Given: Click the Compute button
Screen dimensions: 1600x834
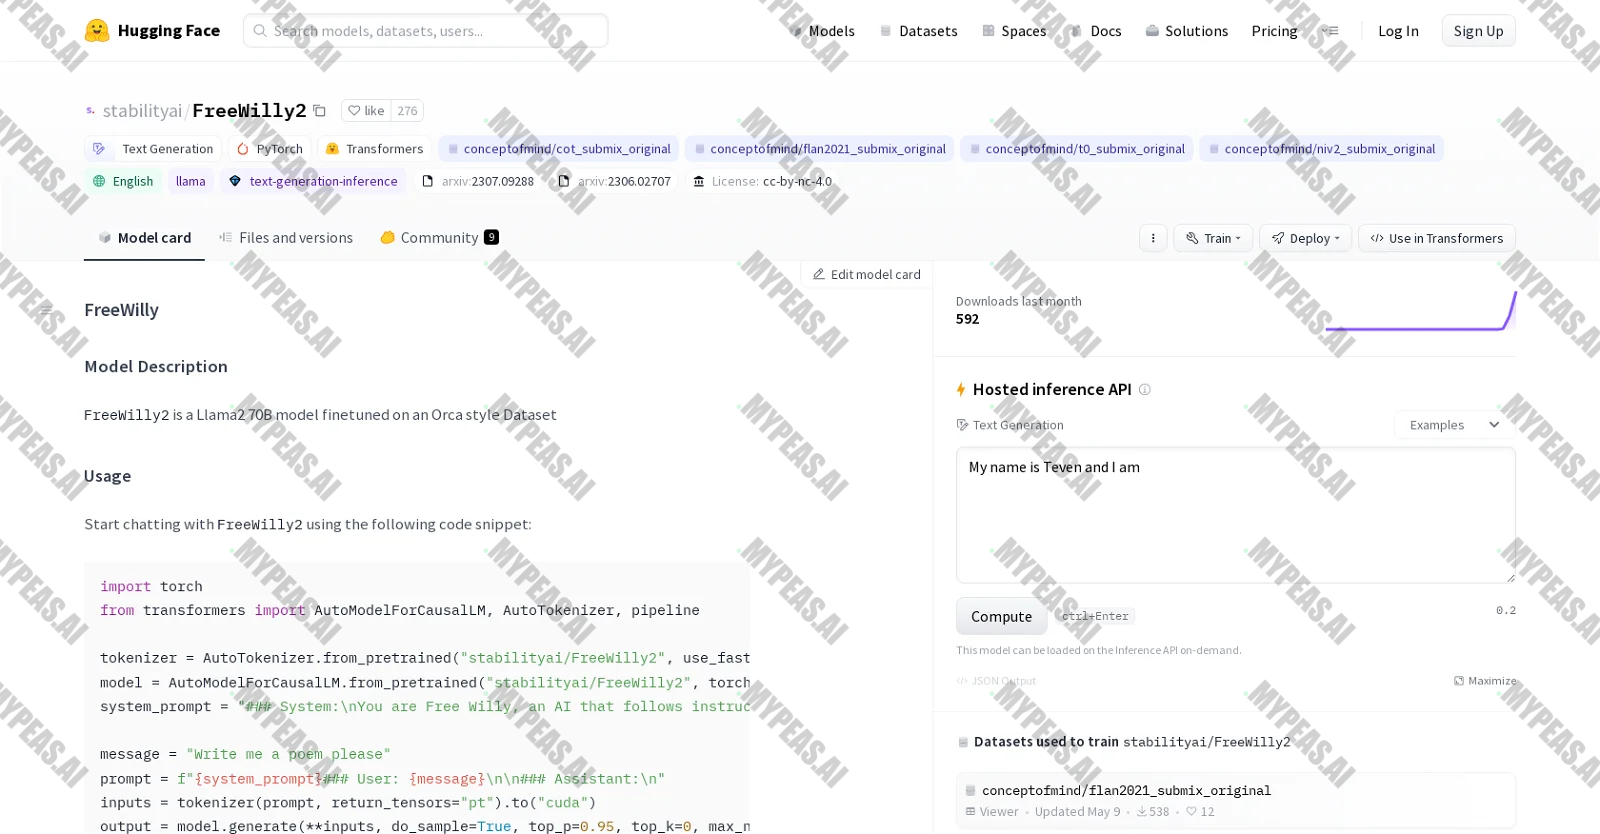Looking at the screenshot, I should coord(1001,617).
